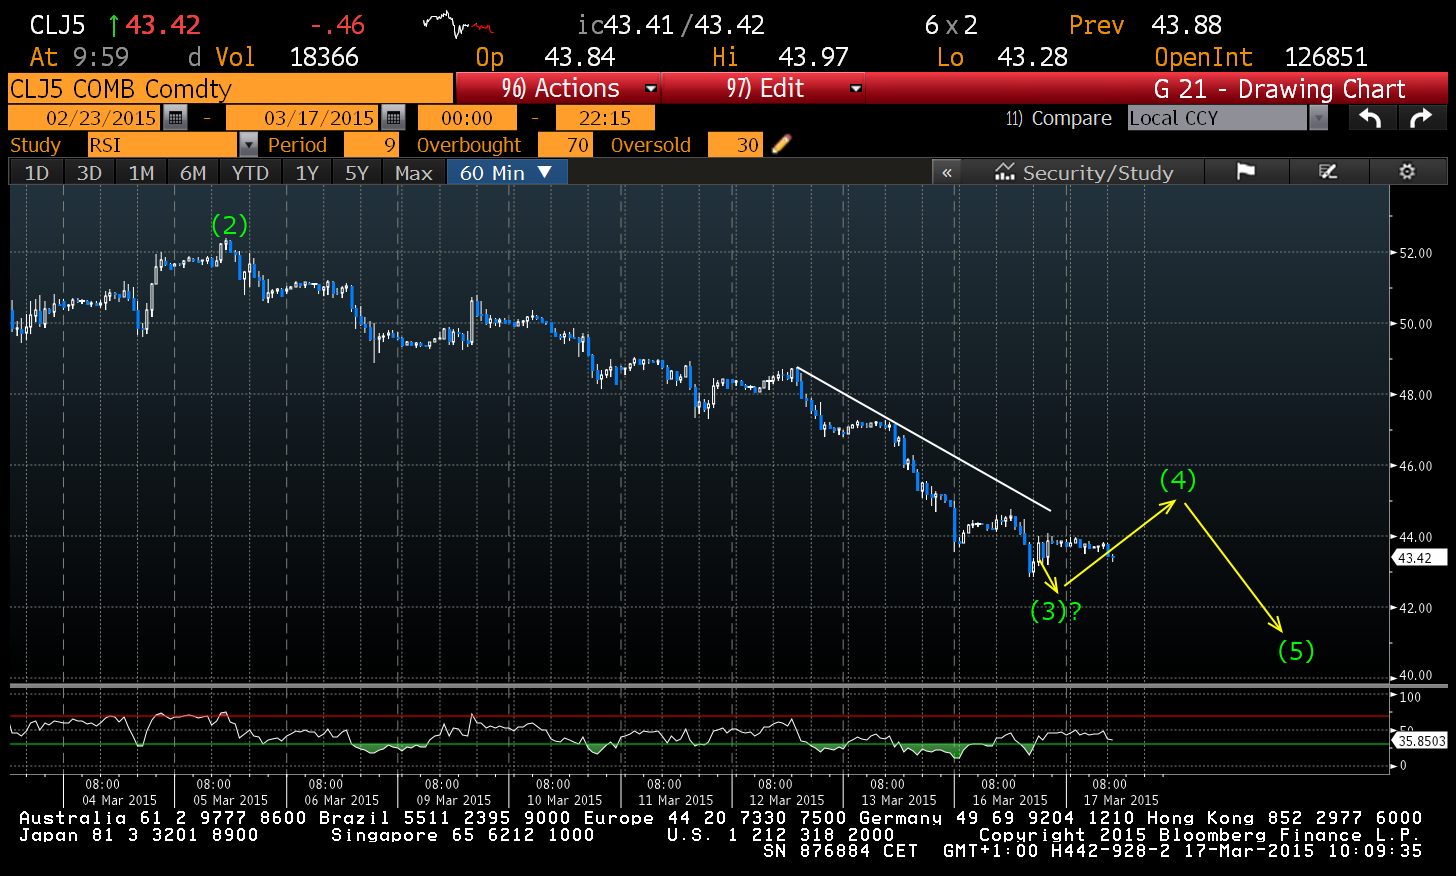The width and height of the screenshot is (1456, 876).
Task: Open the chart annotation drawing tool icon
Action: click(x=1328, y=172)
